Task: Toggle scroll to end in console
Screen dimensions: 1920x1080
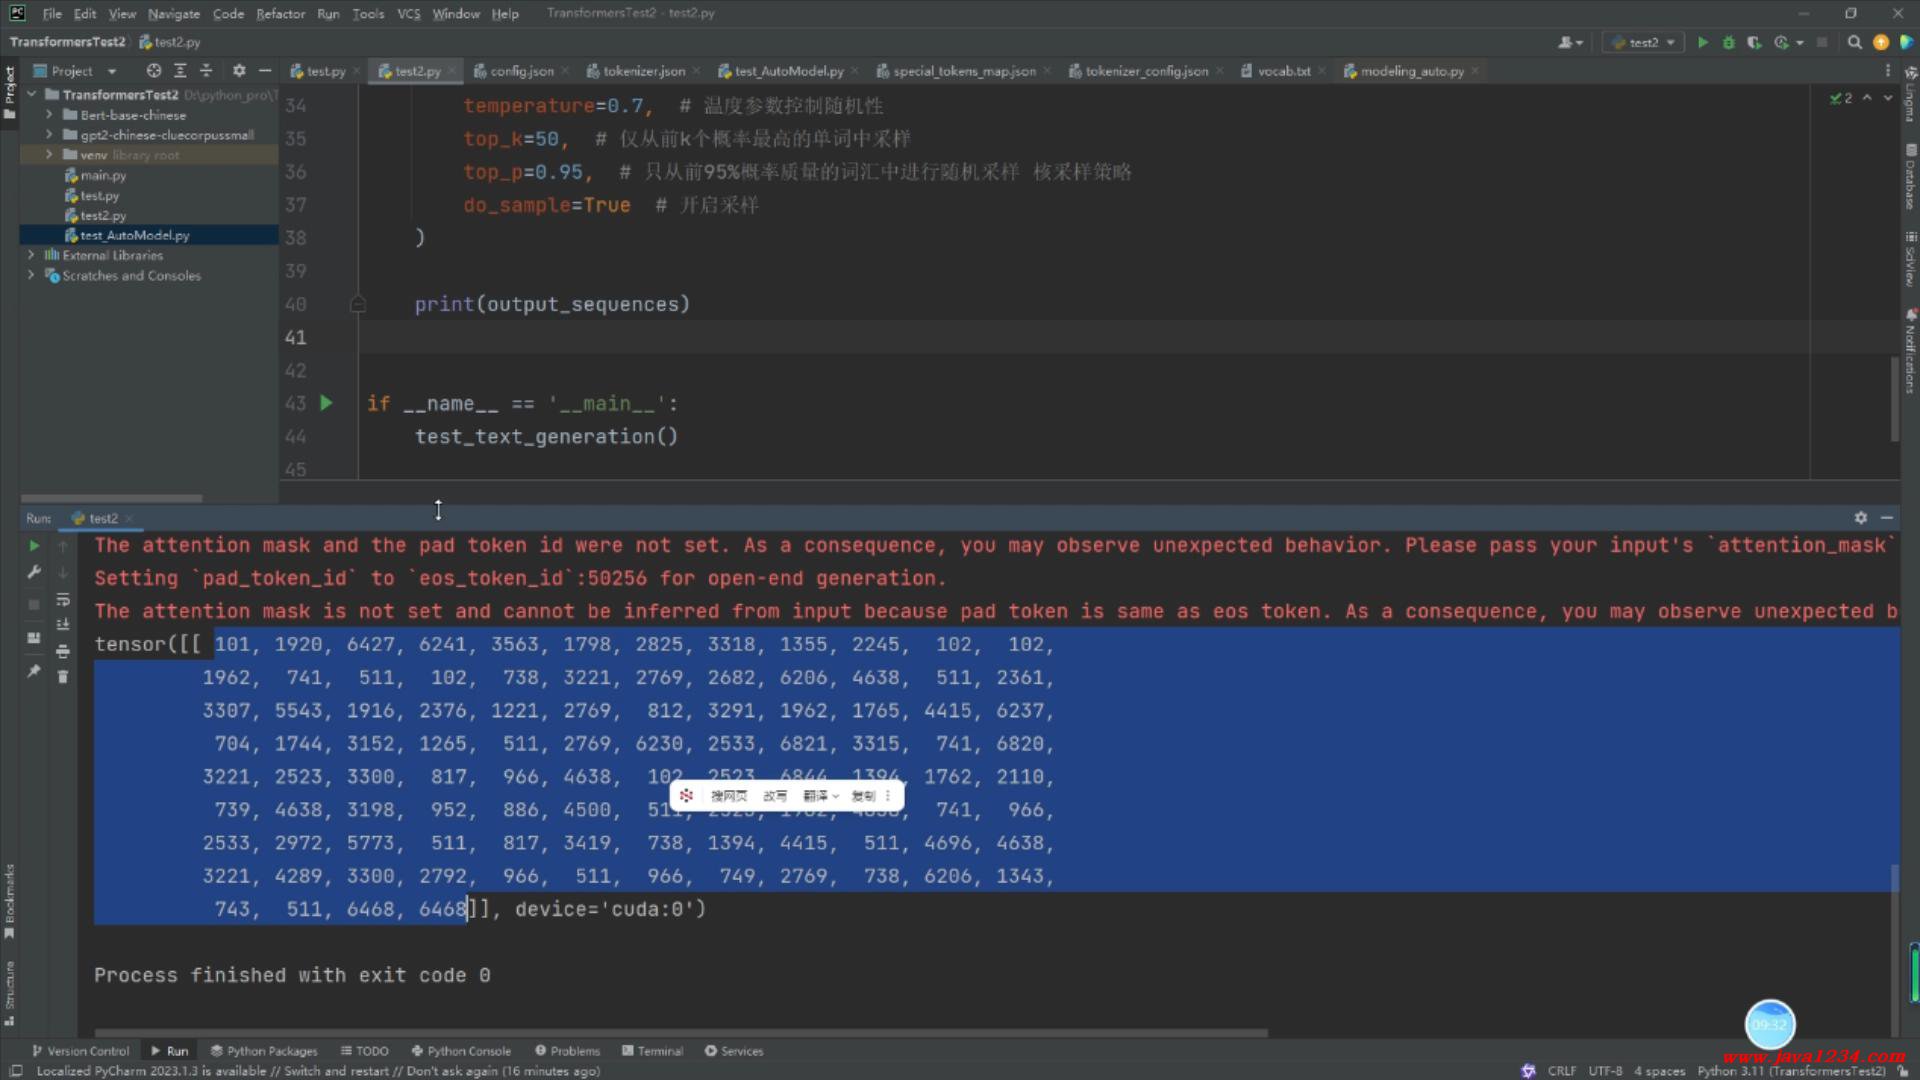Action: (63, 625)
